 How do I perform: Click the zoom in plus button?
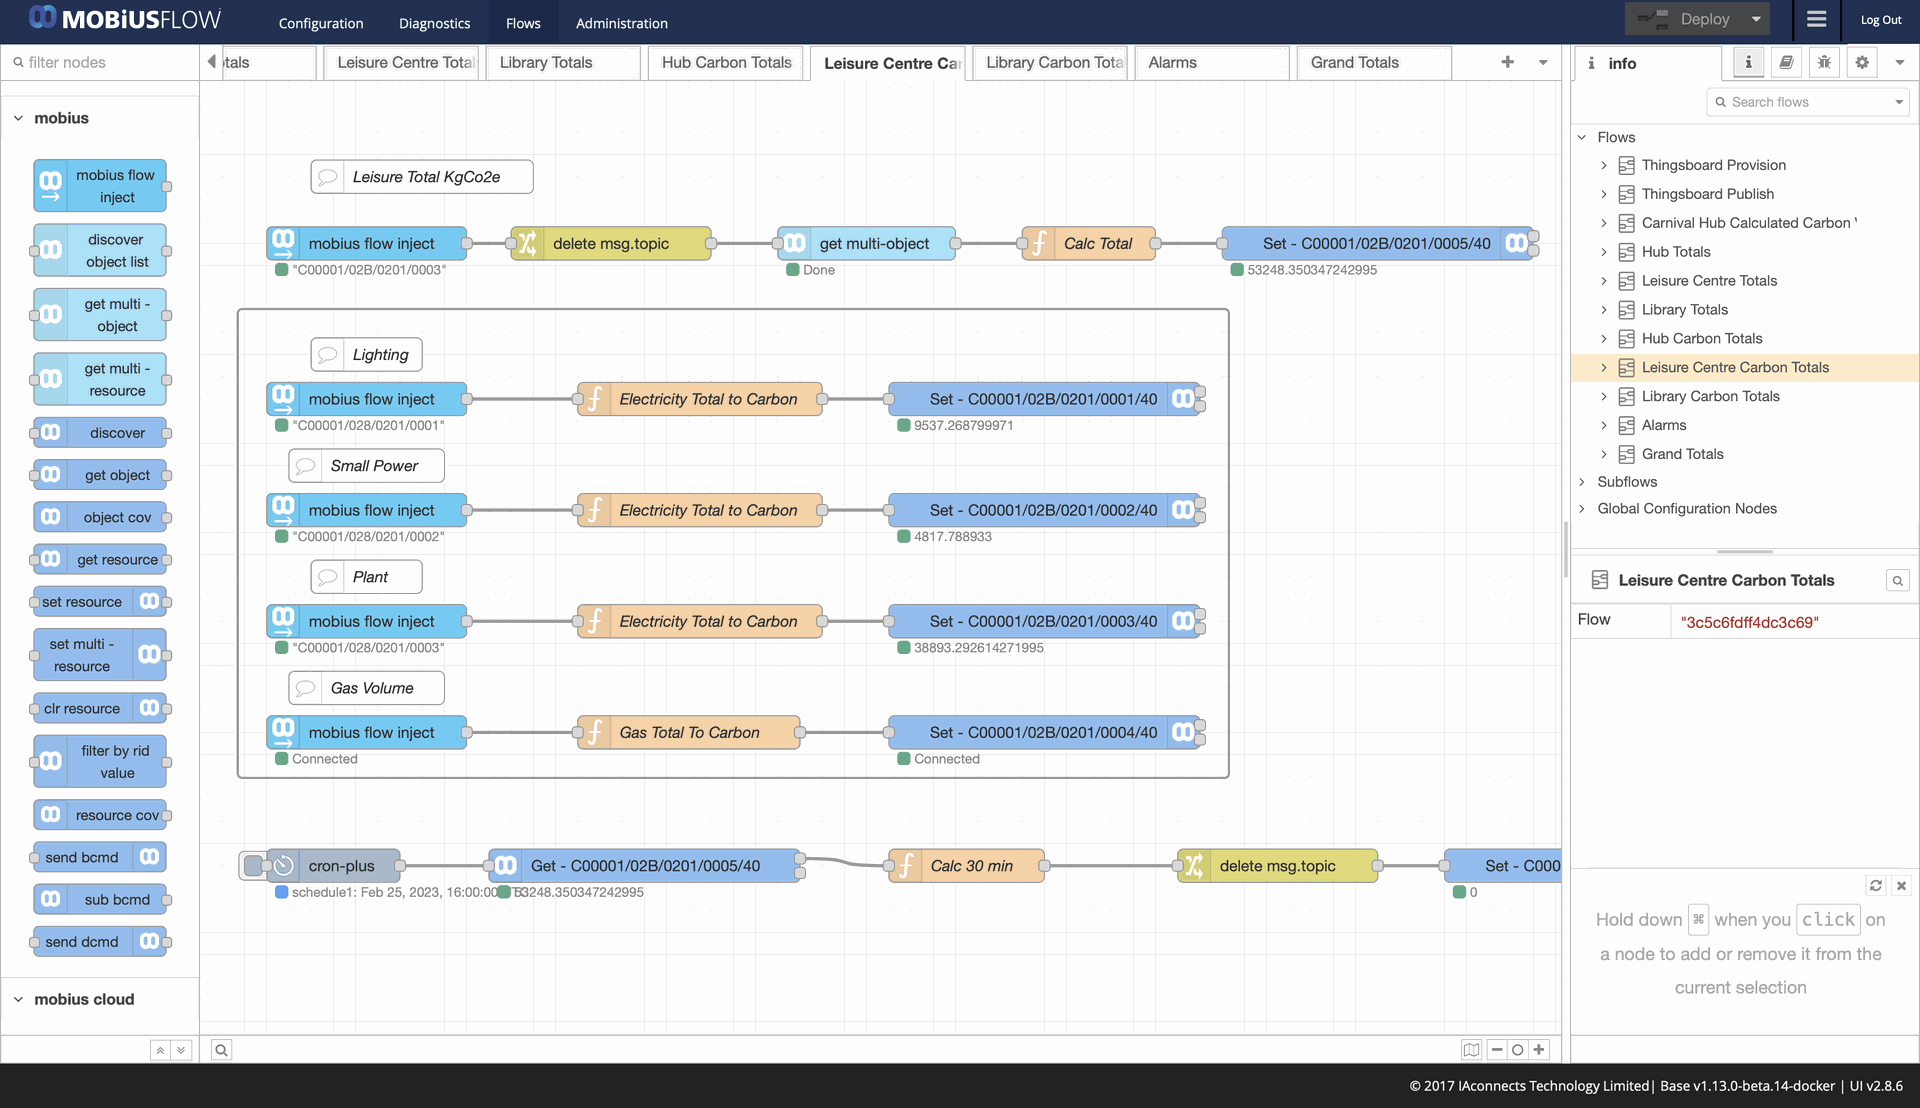(x=1539, y=1049)
